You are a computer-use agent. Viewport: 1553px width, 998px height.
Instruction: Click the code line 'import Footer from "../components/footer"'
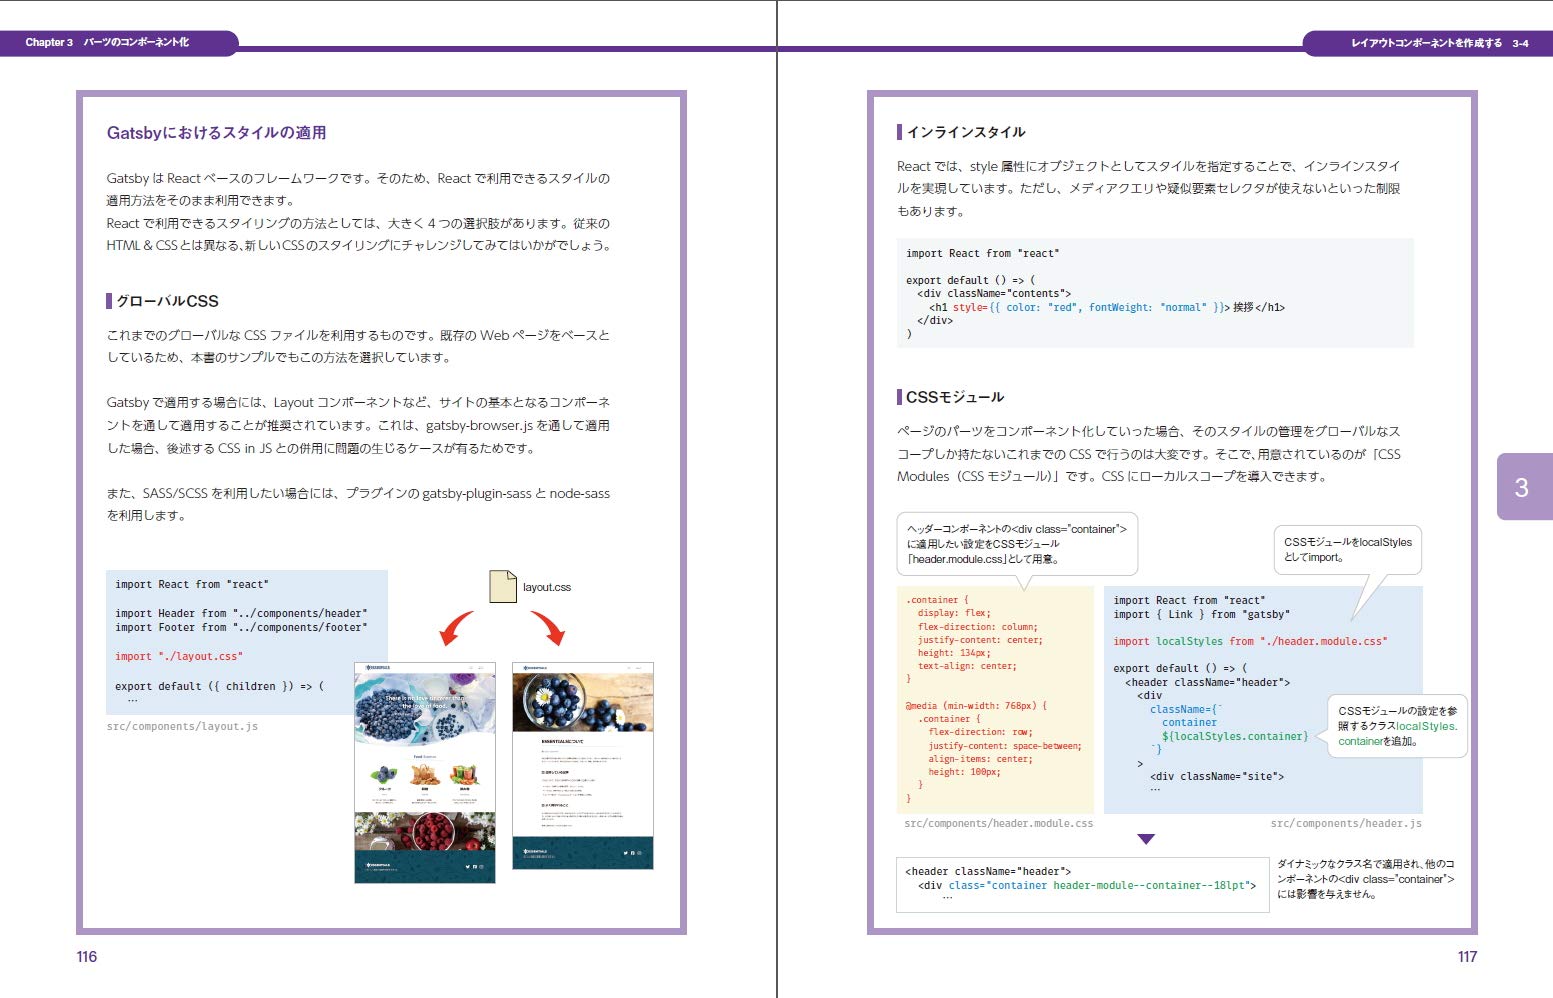pos(241,627)
